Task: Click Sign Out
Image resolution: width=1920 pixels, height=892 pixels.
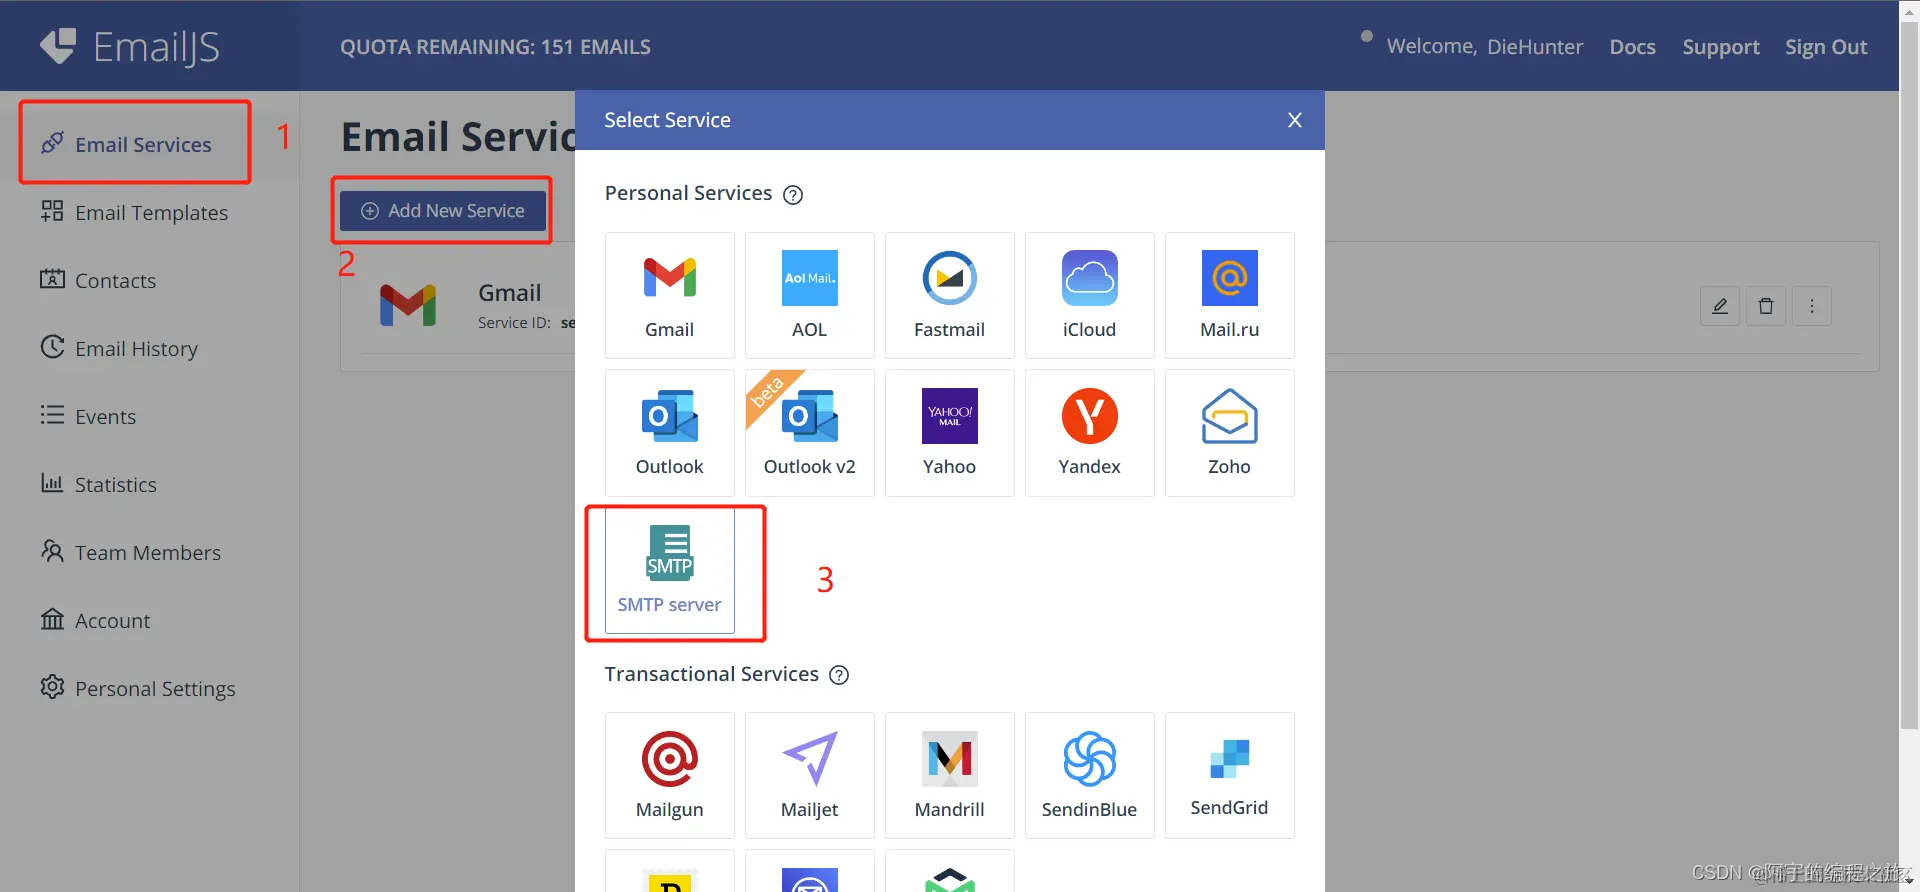Action: coord(1826,47)
